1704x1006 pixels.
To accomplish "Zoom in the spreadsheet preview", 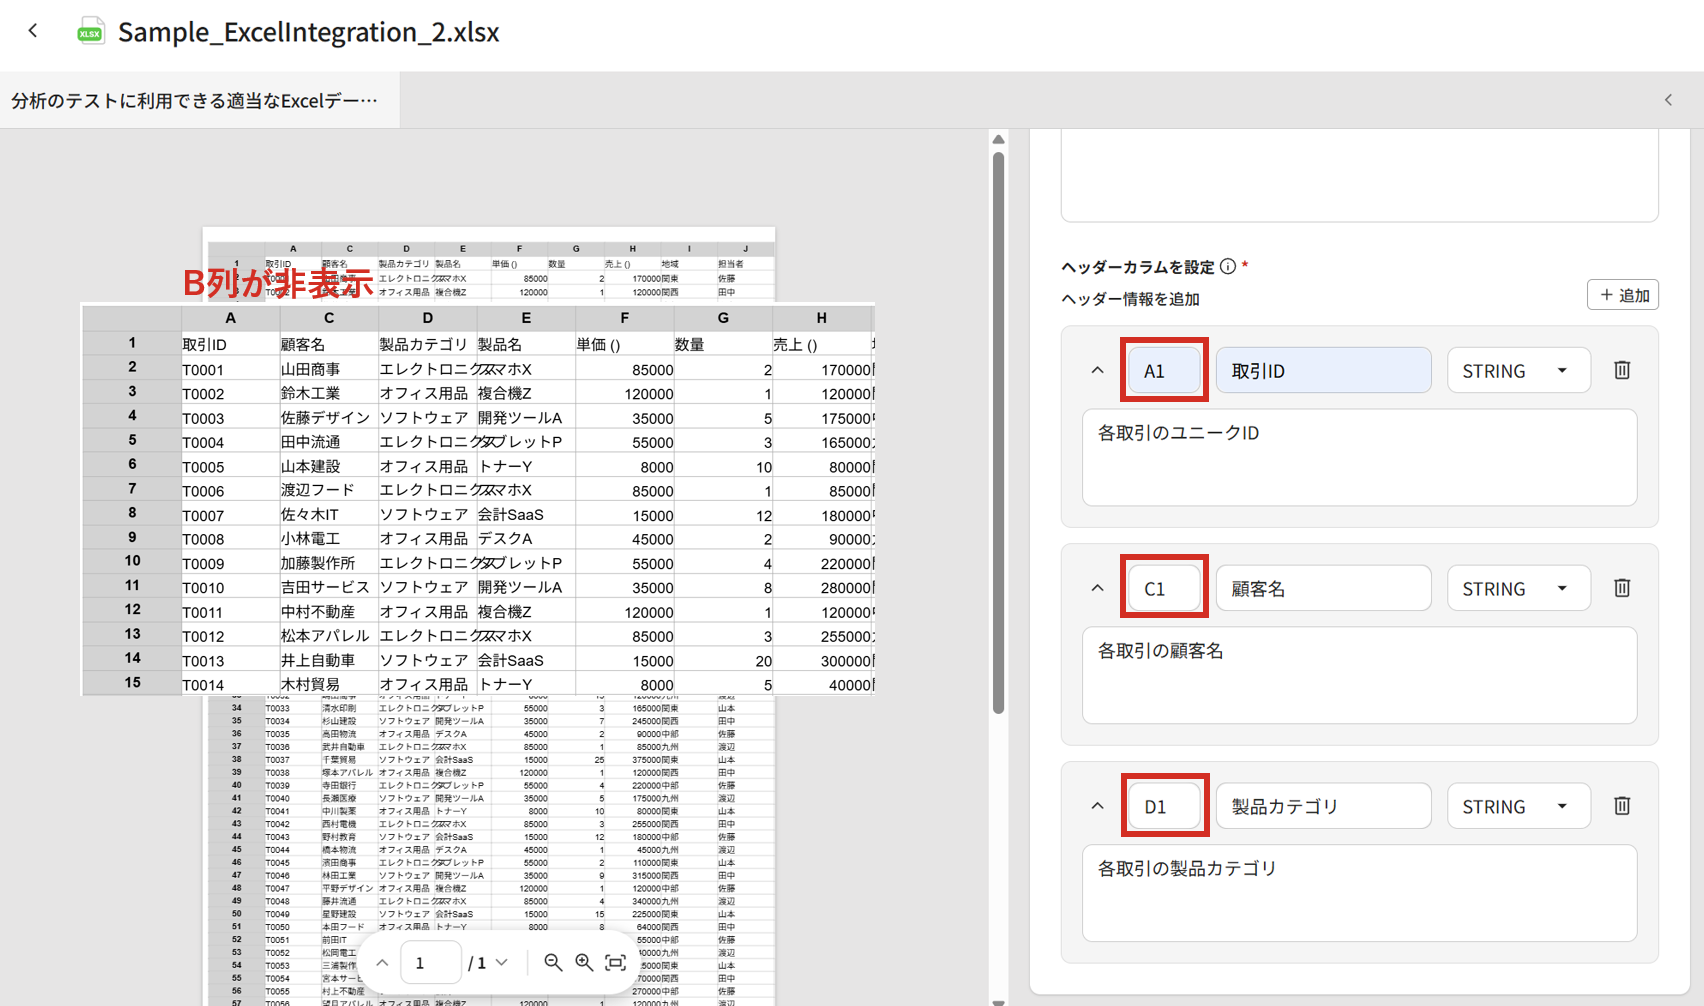I will pos(584,962).
